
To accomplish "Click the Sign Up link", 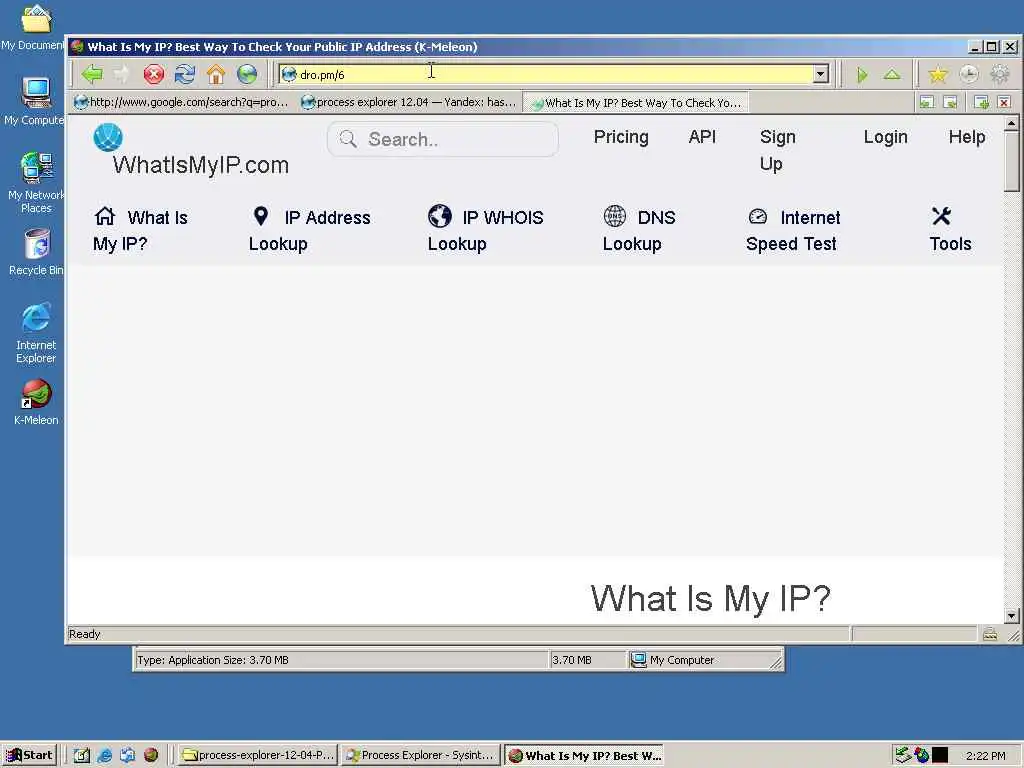I will point(777,150).
